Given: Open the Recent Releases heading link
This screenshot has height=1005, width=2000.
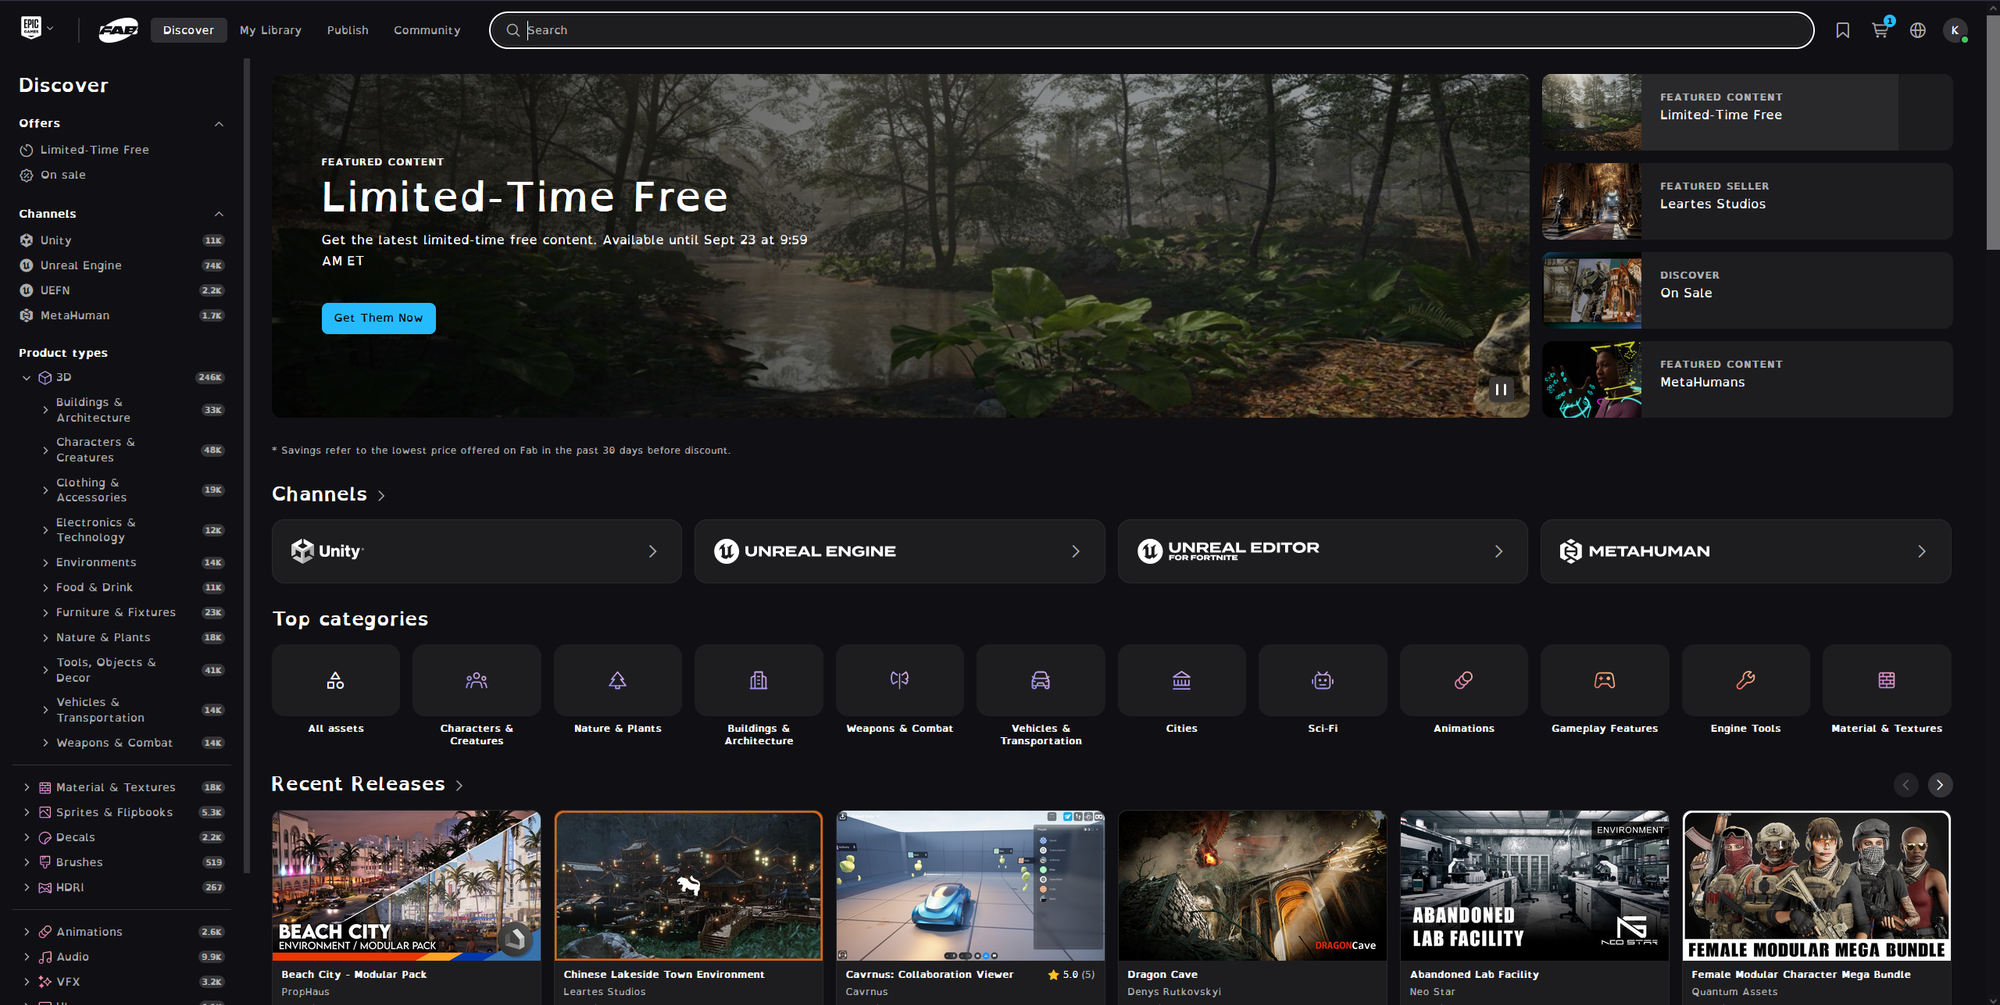Looking at the screenshot, I should (x=367, y=784).
